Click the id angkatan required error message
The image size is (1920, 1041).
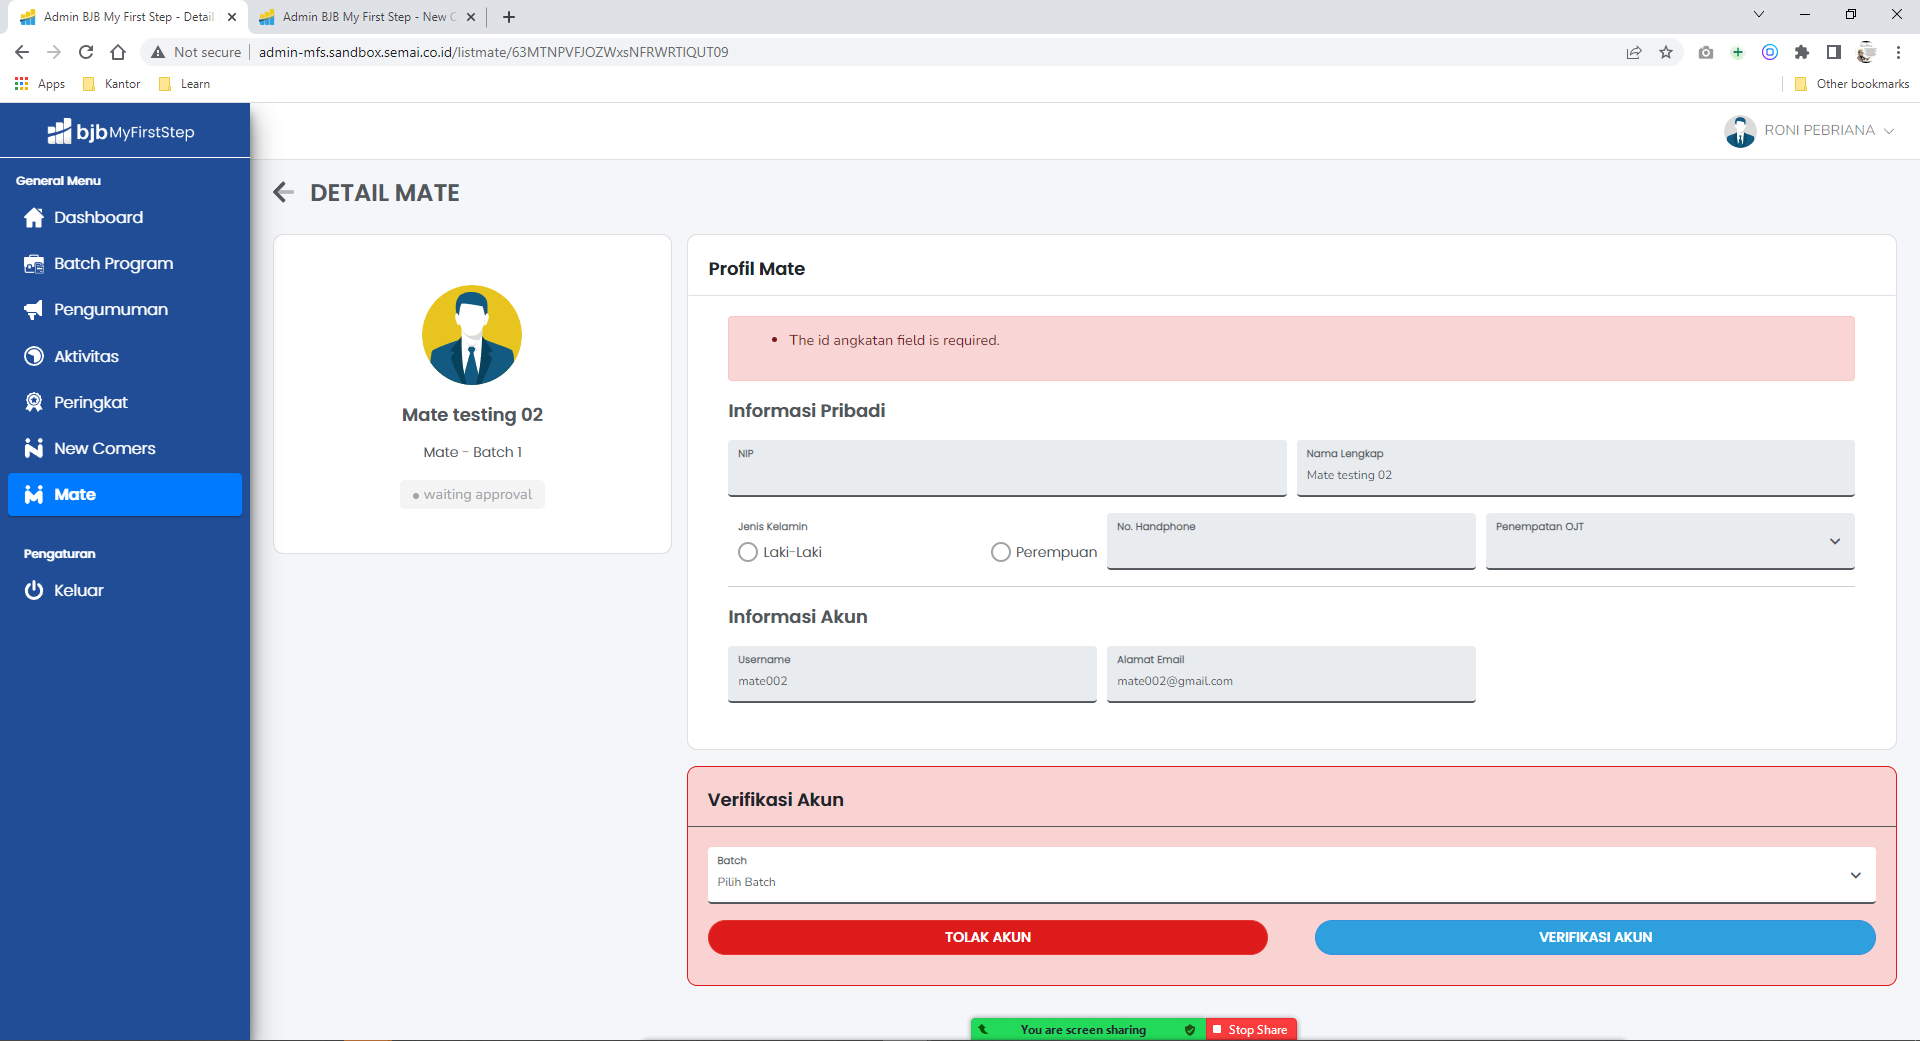[894, 340]
